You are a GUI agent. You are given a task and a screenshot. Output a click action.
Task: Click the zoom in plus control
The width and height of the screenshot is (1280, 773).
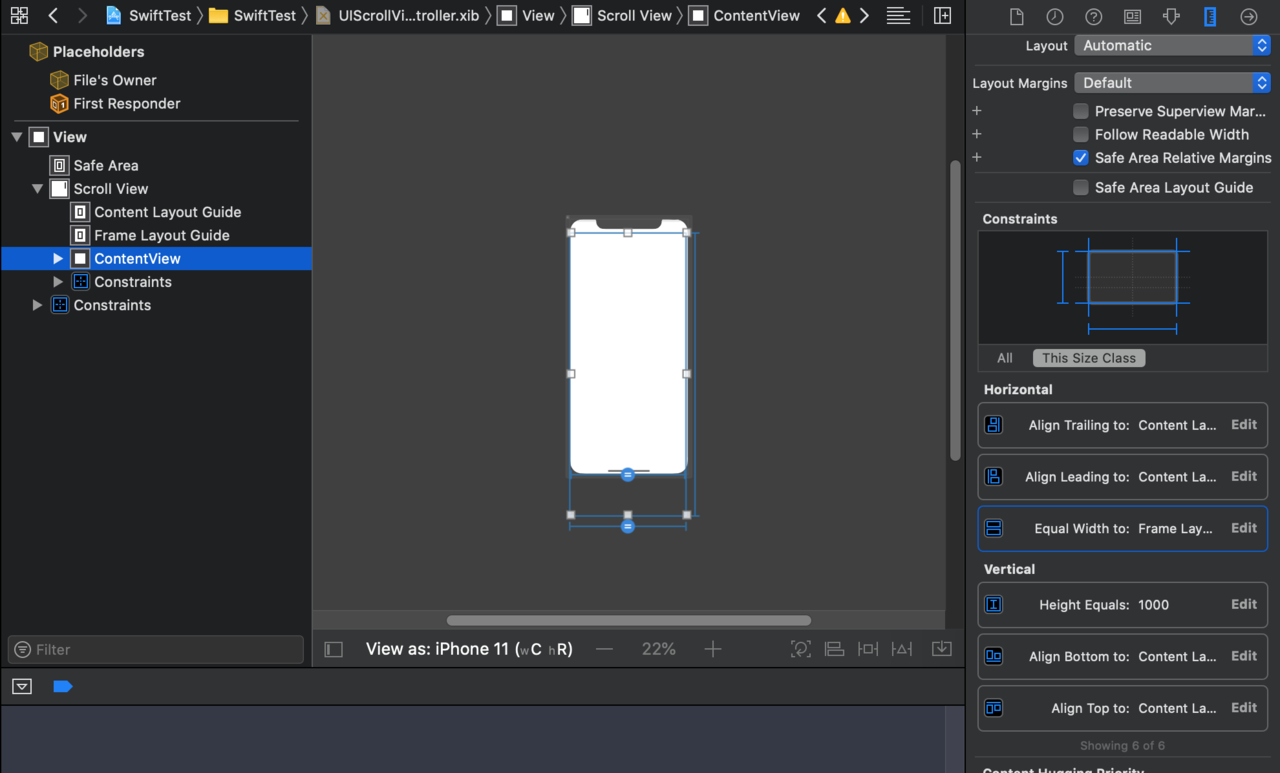click(x=713, y=648)
